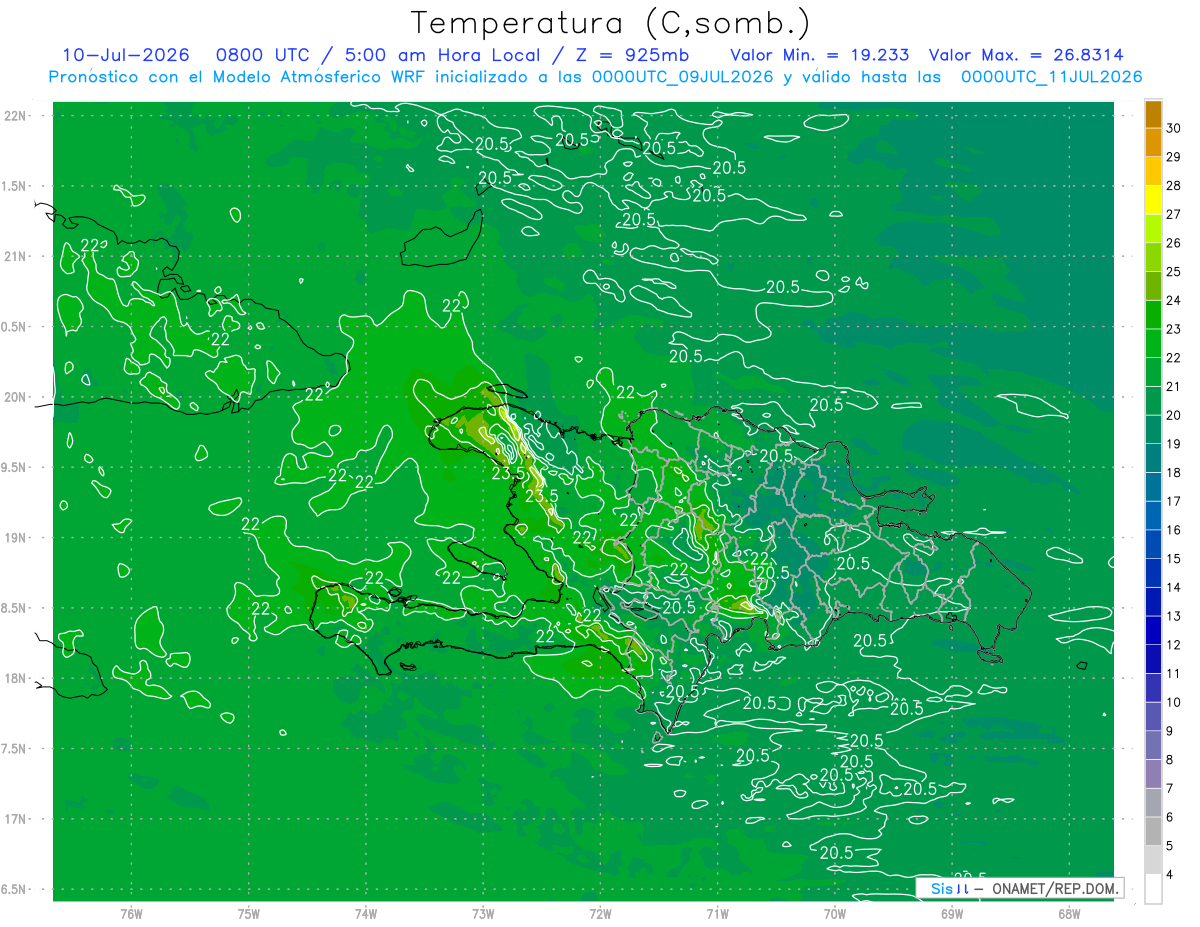Viewport: 1200px width, 927px height.
Task: Click the "7" label on the color scale
Action: tap(1170, 788)
